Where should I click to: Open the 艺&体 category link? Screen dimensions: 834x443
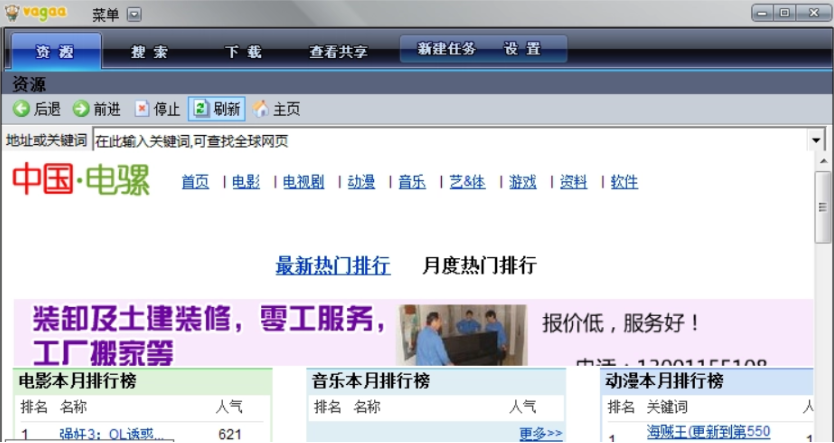(x=468, y=182)
